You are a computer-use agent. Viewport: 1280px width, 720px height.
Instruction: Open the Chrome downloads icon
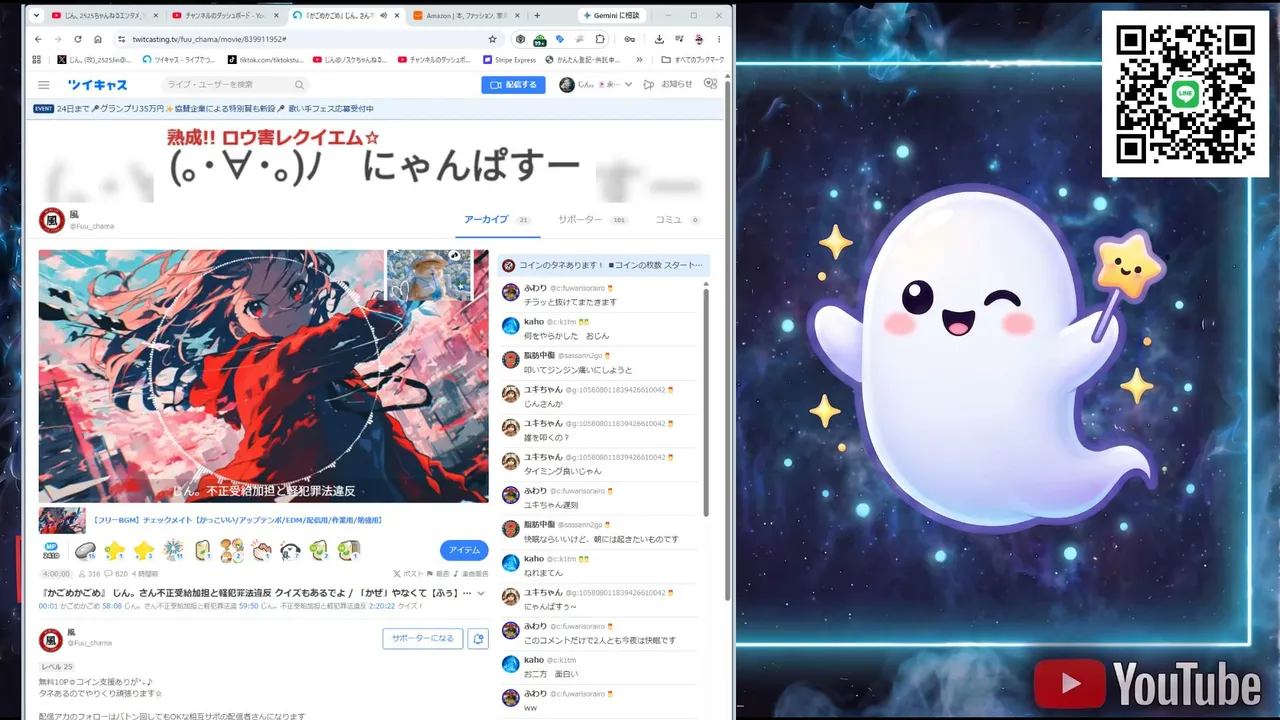point(659,39)
